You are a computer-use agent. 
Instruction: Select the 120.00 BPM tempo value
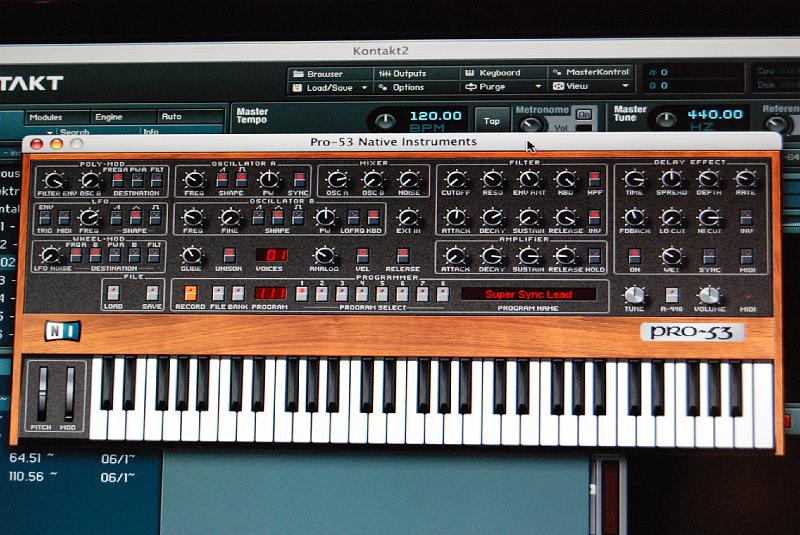click(x=435, y=116)
